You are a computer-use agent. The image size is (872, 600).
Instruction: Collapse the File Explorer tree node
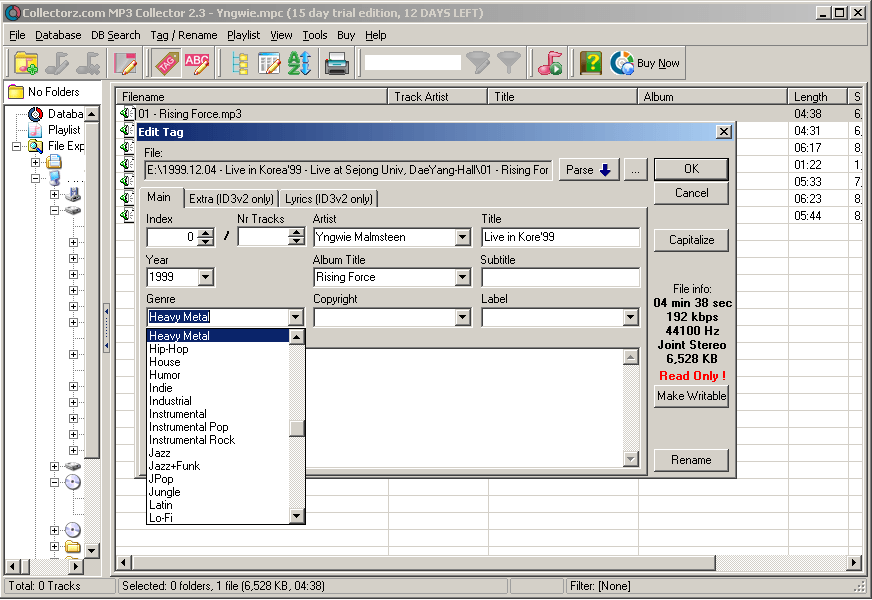pos(18,146)
